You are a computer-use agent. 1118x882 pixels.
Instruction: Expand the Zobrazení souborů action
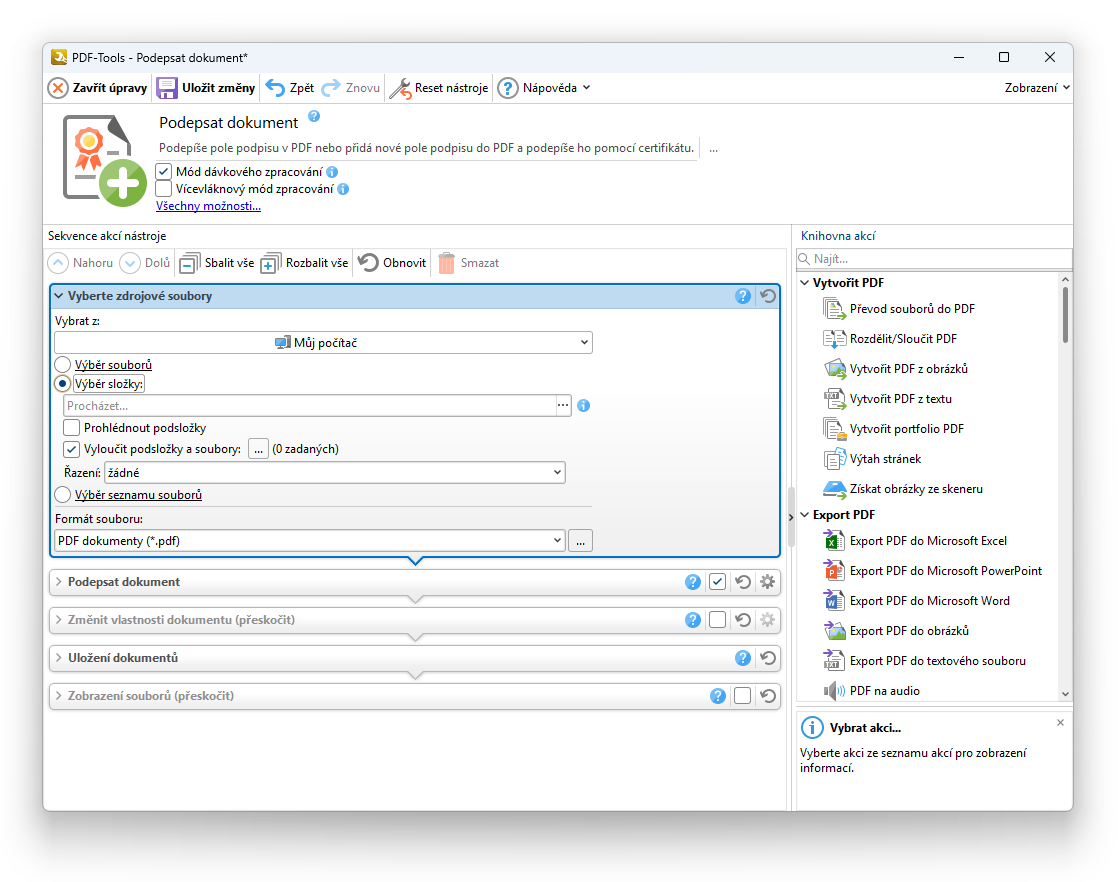coord(59,696)
